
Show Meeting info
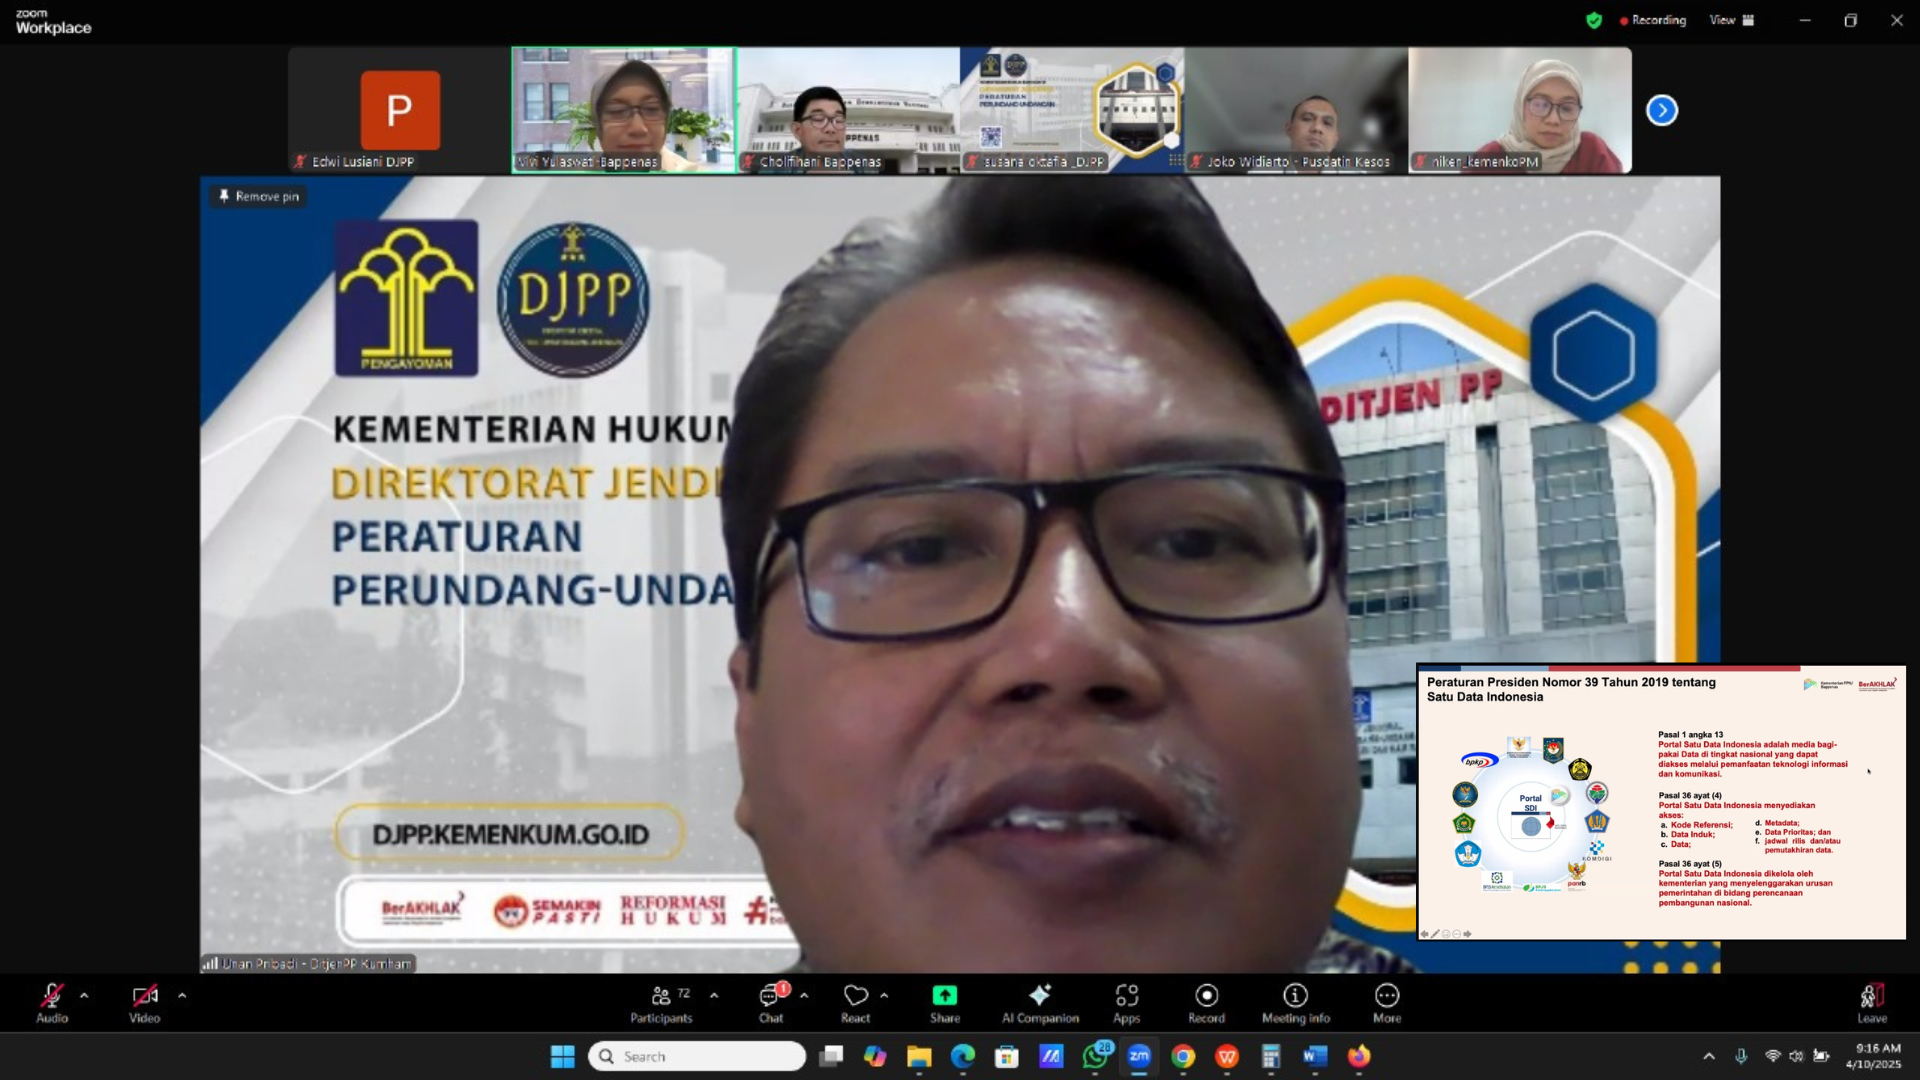pos(1296,1003)
